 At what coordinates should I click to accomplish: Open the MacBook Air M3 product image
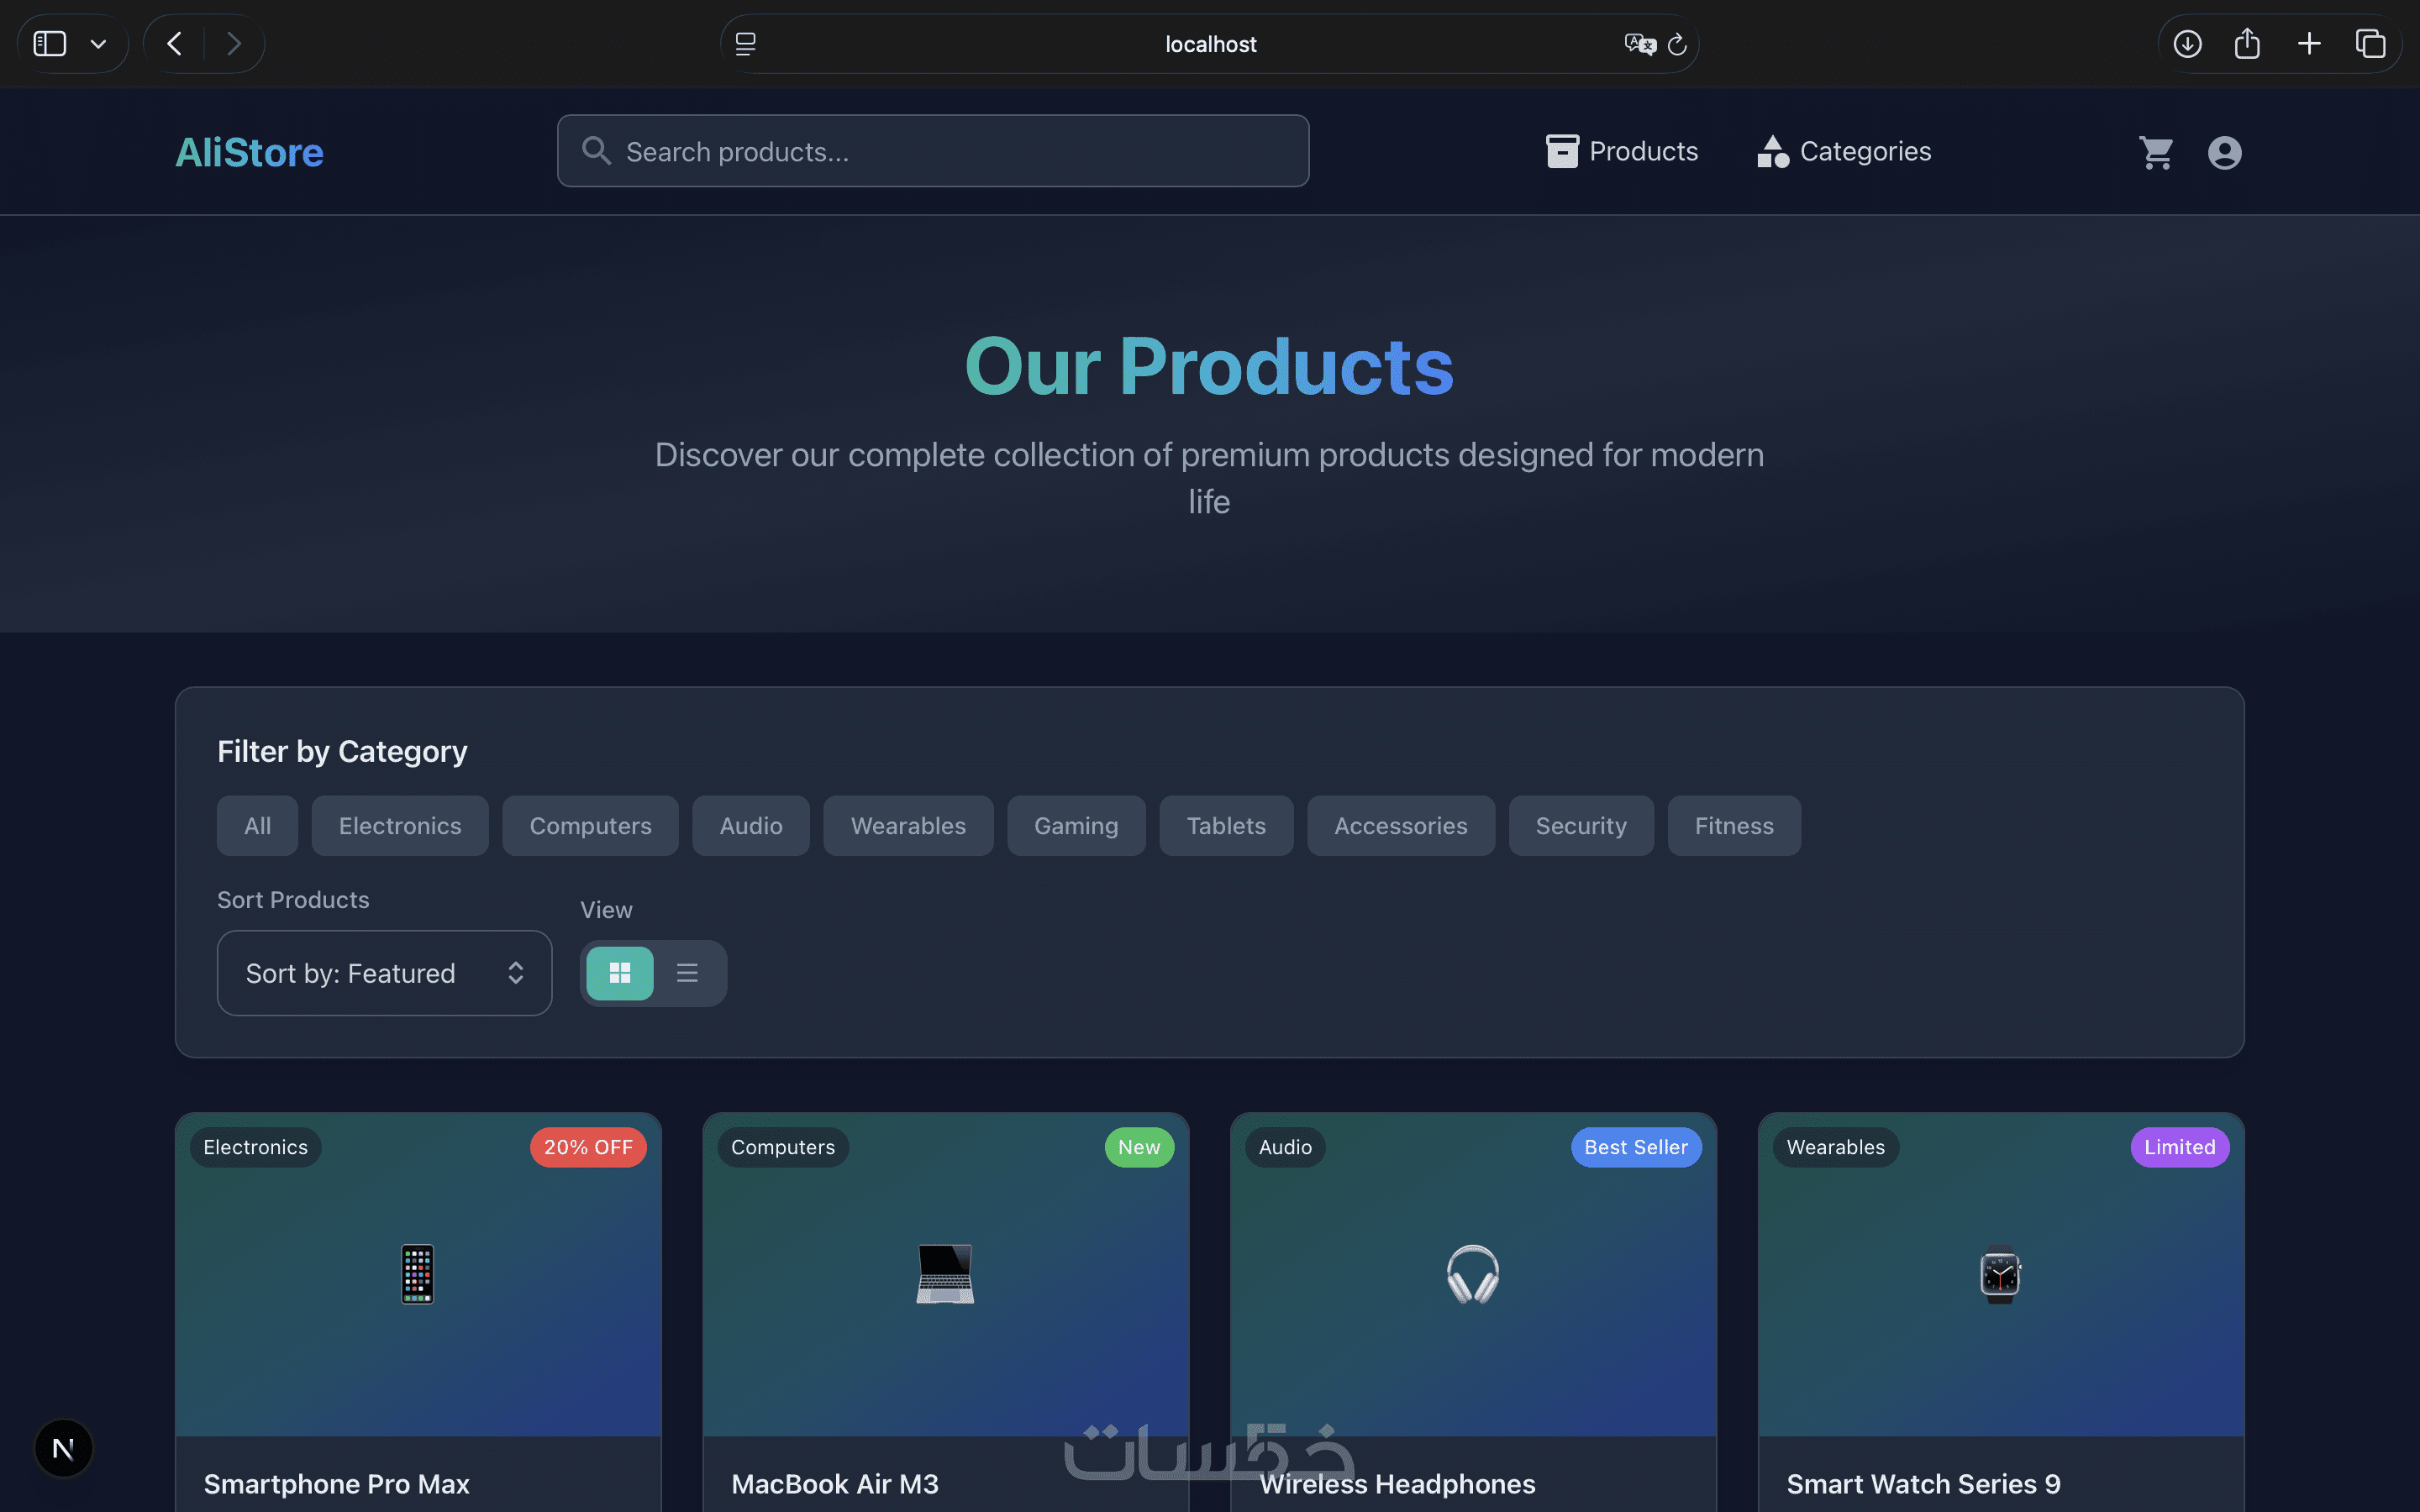coord(945,1274)
